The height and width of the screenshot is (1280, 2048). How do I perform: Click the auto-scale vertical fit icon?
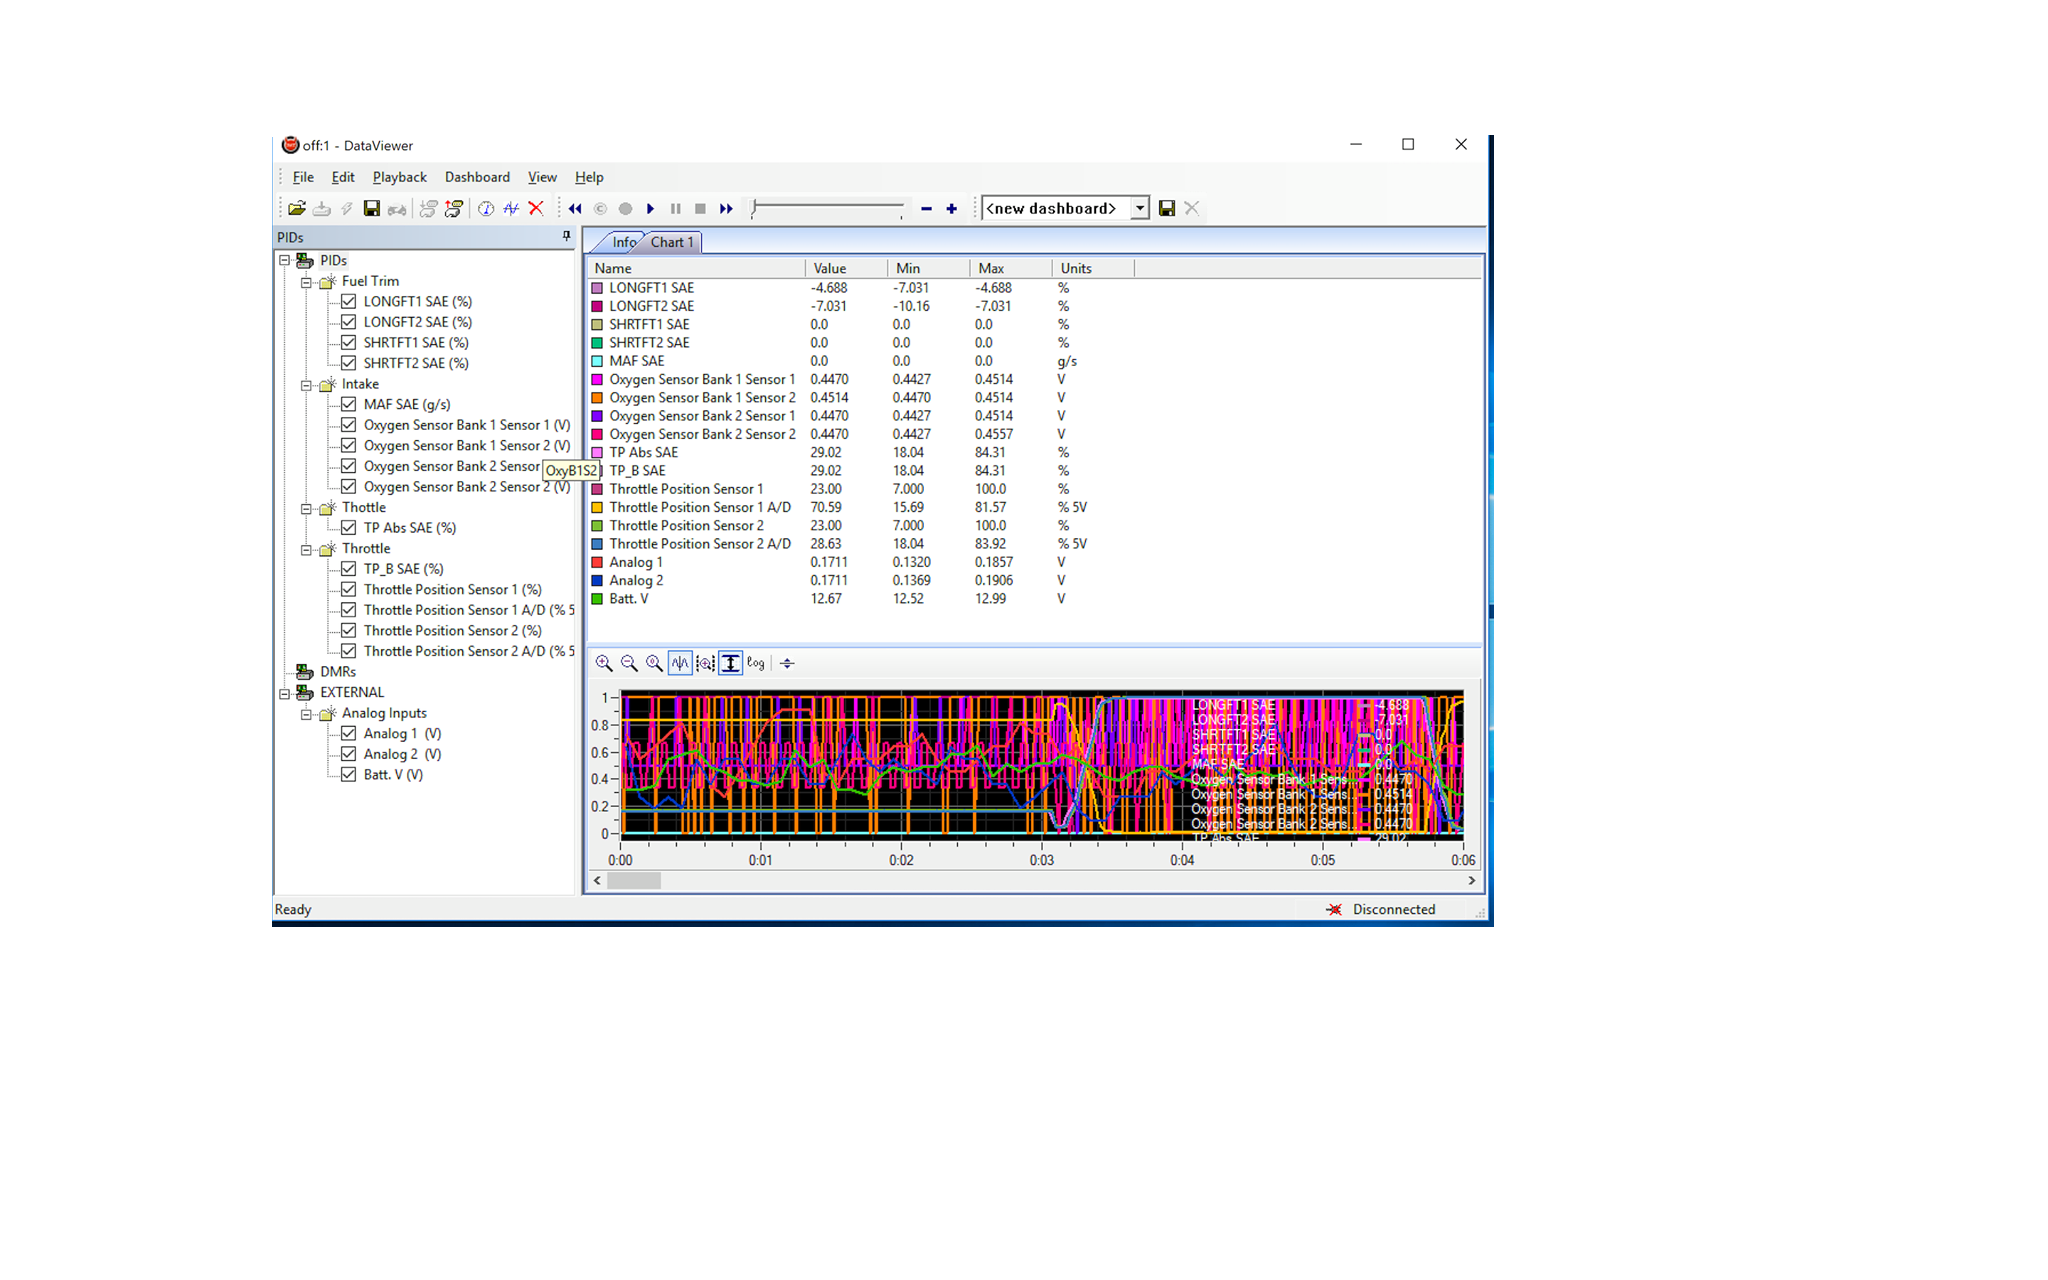[x=731, y=663]
